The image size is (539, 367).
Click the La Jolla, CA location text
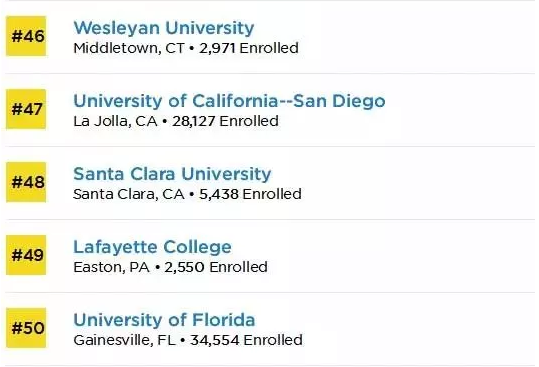point(115,121)
